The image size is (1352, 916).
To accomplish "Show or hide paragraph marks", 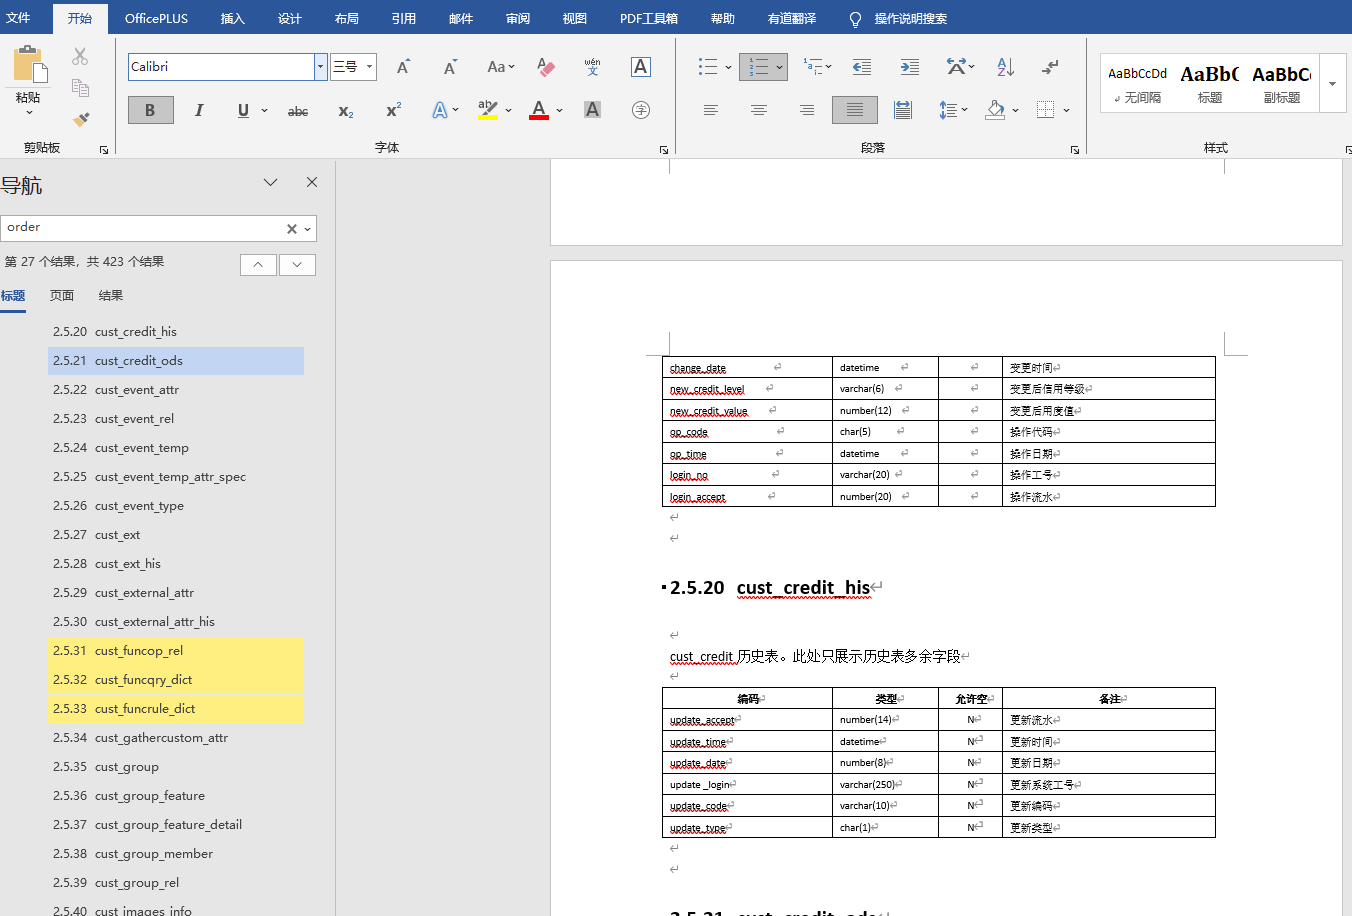I will tap(1050, 67).
